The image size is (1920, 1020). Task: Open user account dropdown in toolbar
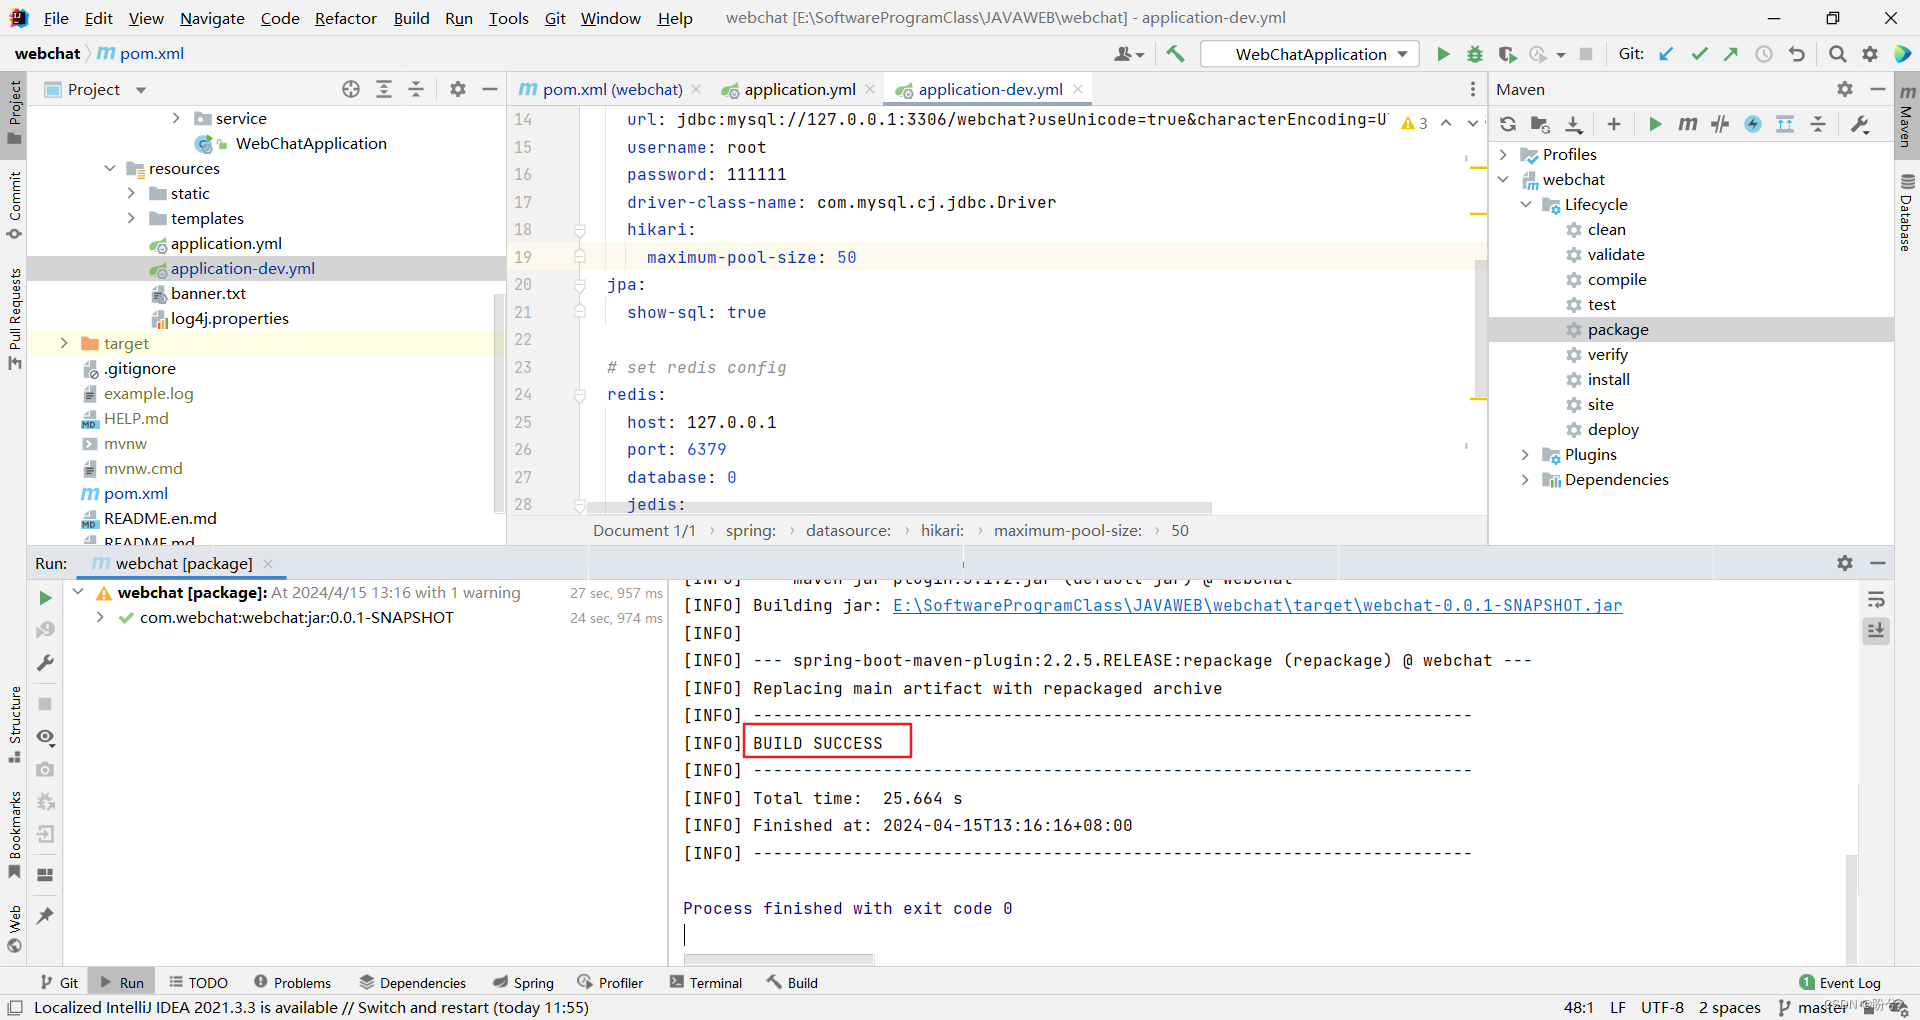pos(1129,54)
